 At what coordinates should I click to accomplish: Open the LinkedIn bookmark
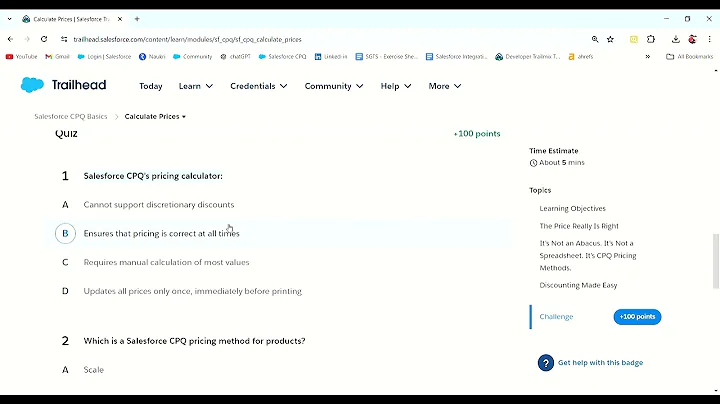(x=331, y=56)
